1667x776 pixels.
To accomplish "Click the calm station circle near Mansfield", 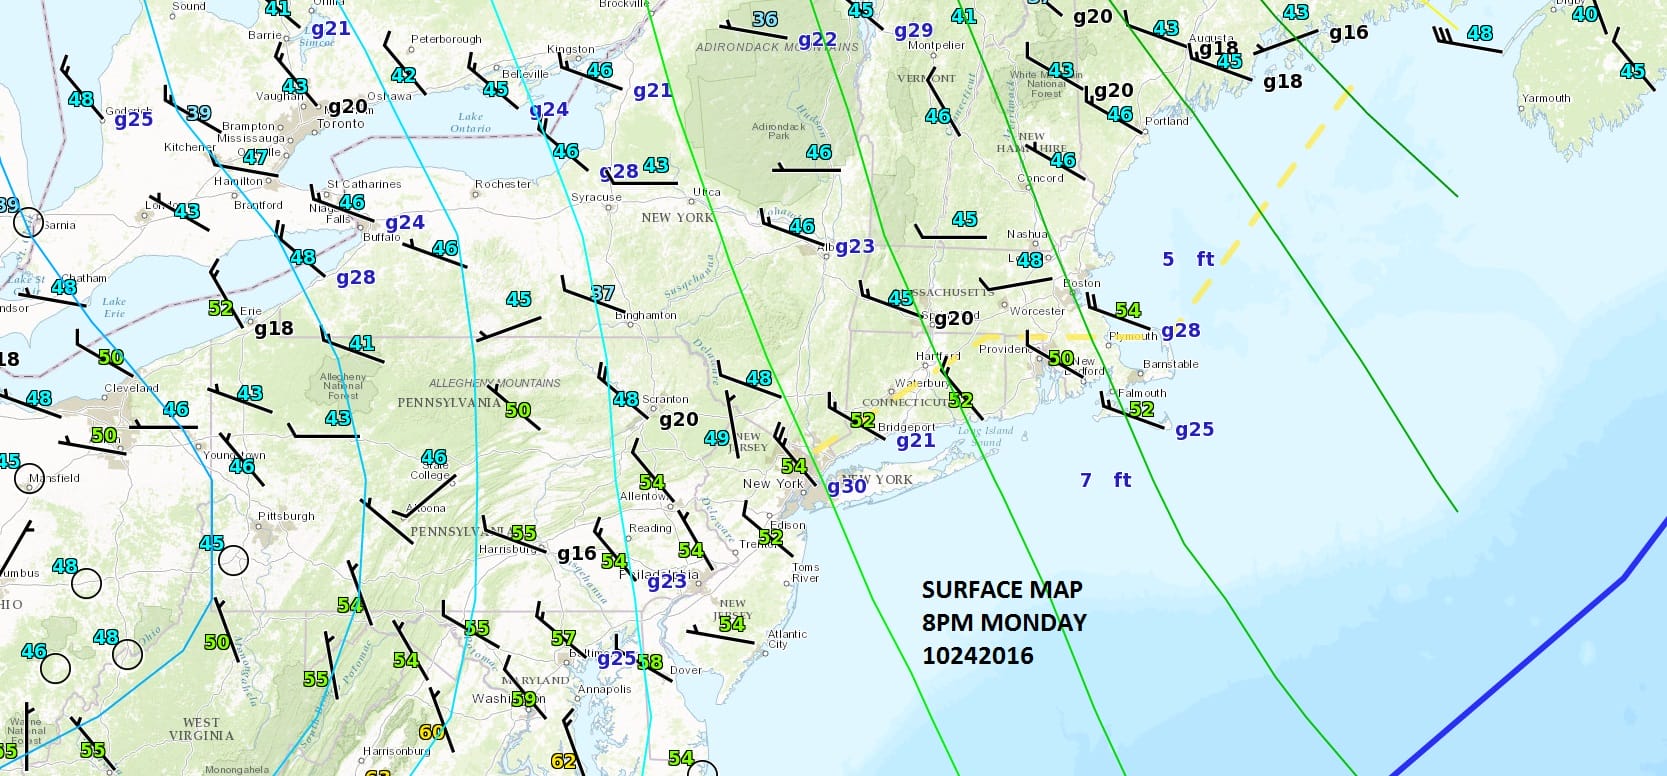I will pyautogui.click(x=30, y=480).
